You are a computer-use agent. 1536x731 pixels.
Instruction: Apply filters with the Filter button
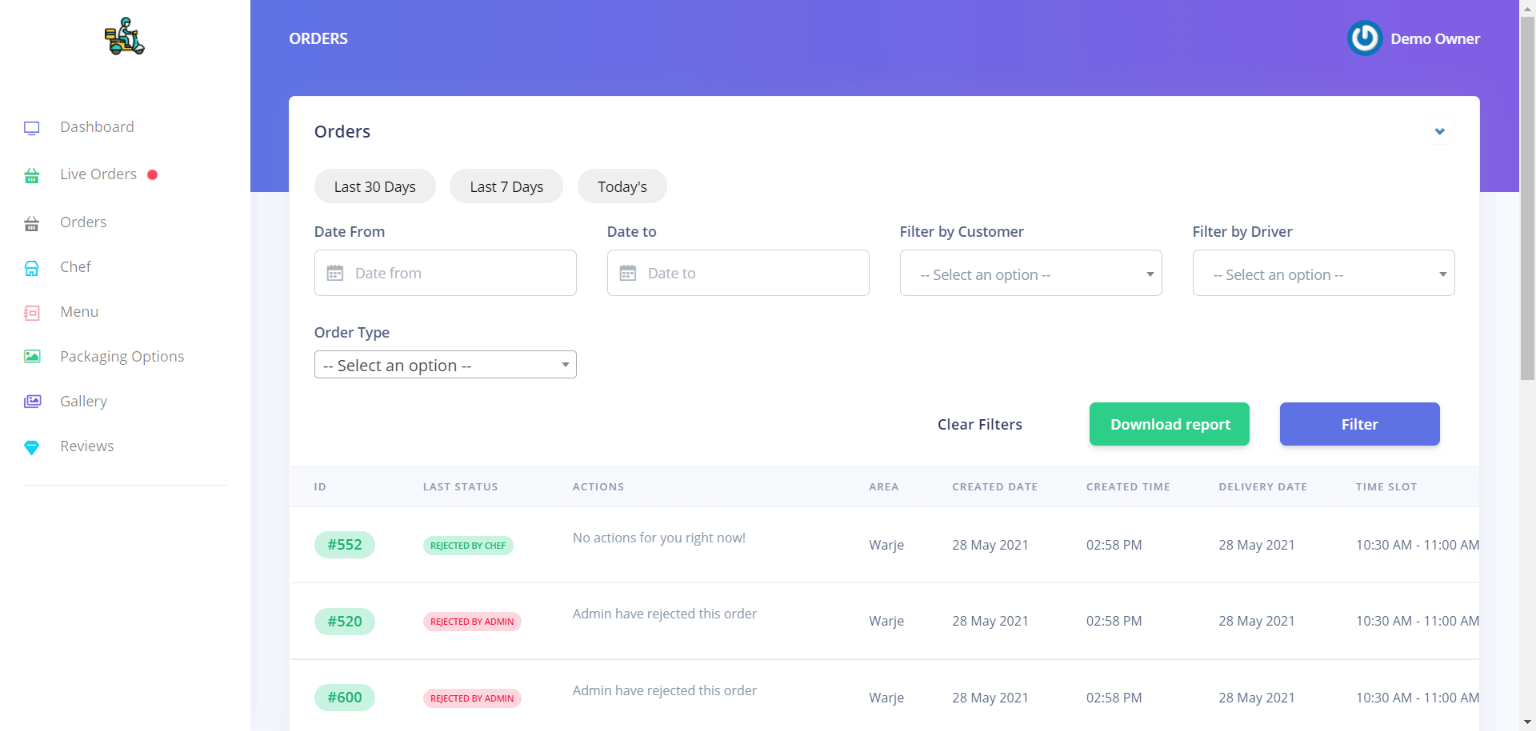coord(1360,424)
